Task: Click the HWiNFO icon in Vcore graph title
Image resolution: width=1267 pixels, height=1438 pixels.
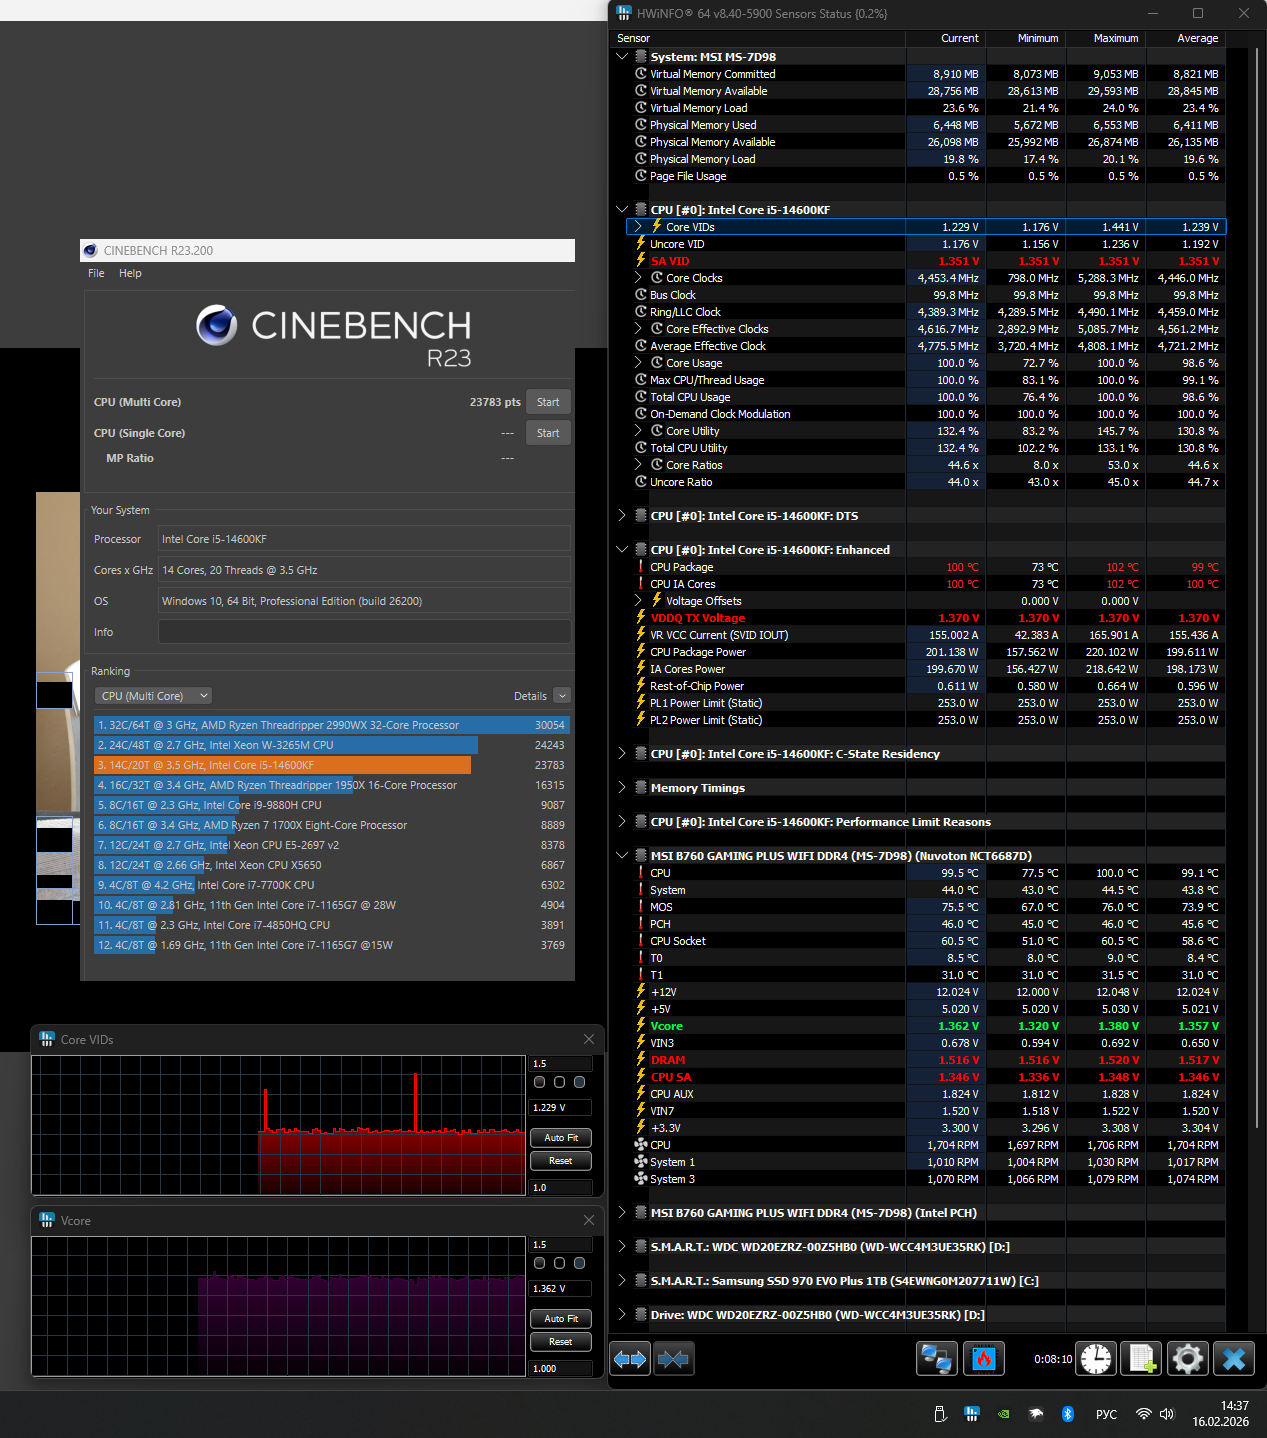Action: [47, 1220]
